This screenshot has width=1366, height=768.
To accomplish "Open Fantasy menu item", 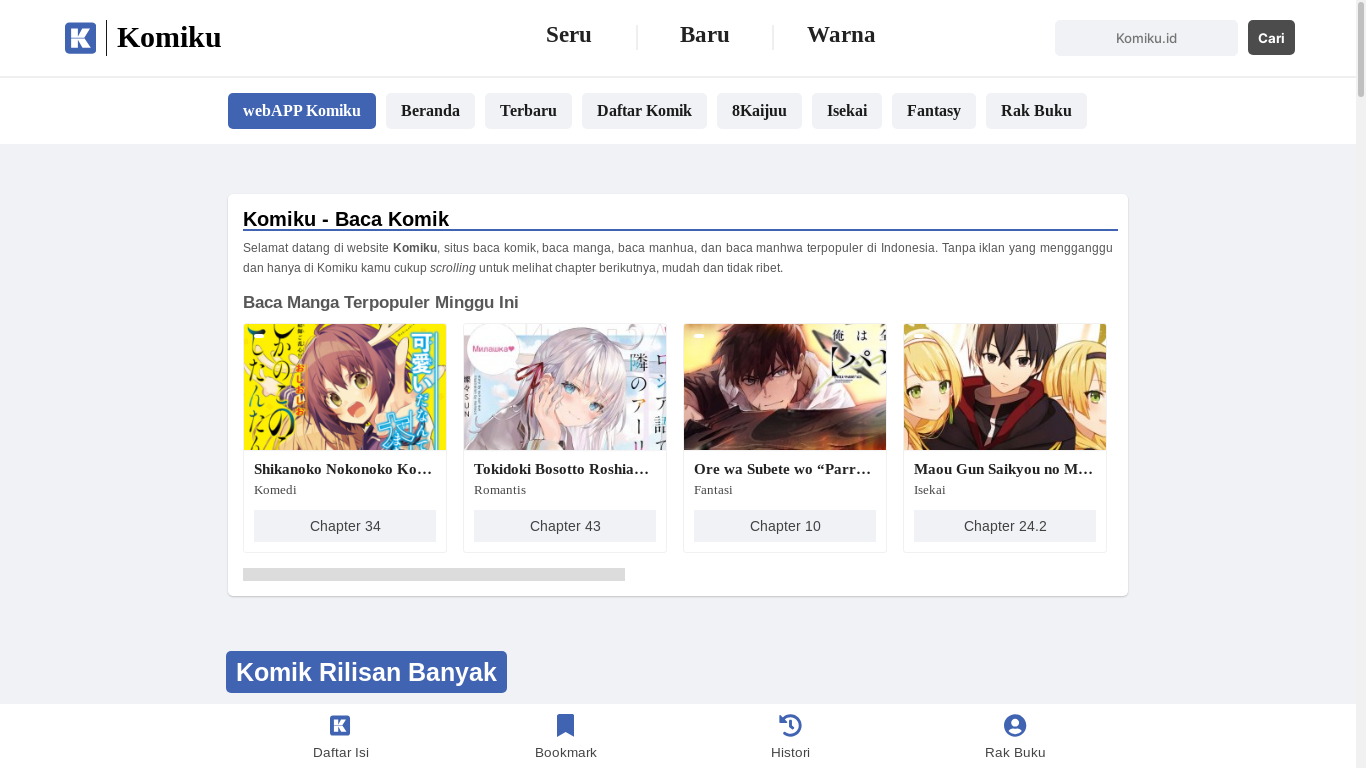I will (934, 111).
